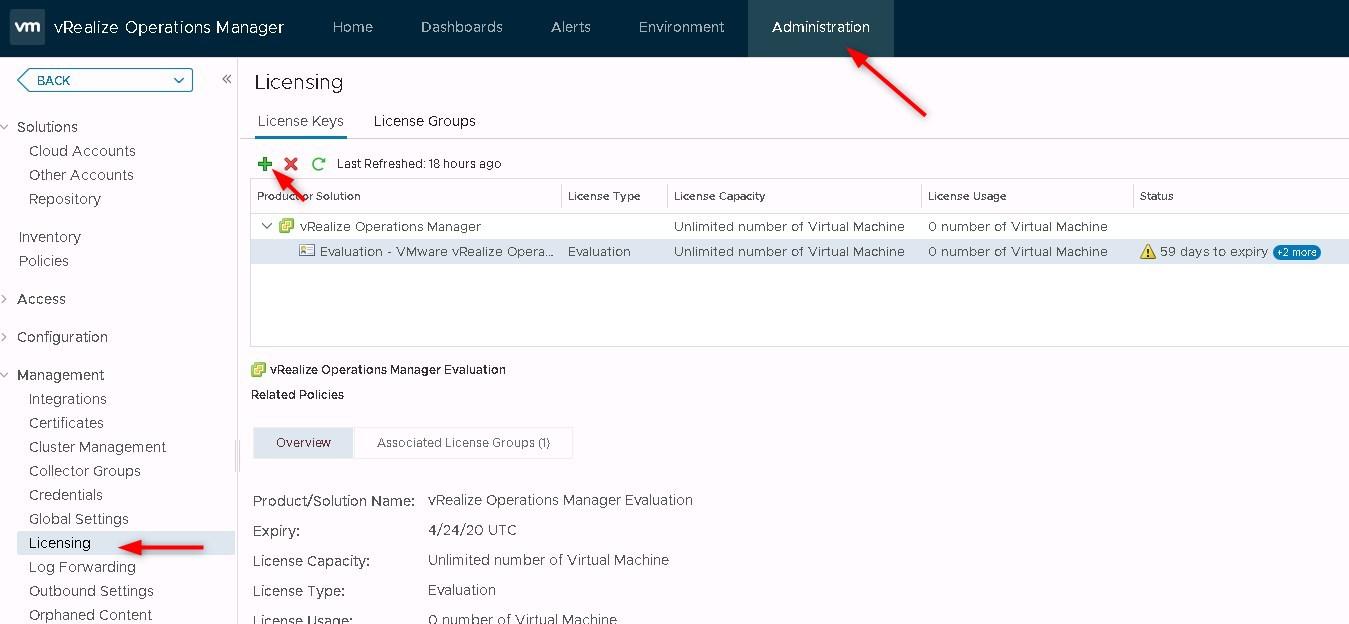Open Orphaned Content
The height and width of the screenshot is (624, 1349).
point(90,615)
